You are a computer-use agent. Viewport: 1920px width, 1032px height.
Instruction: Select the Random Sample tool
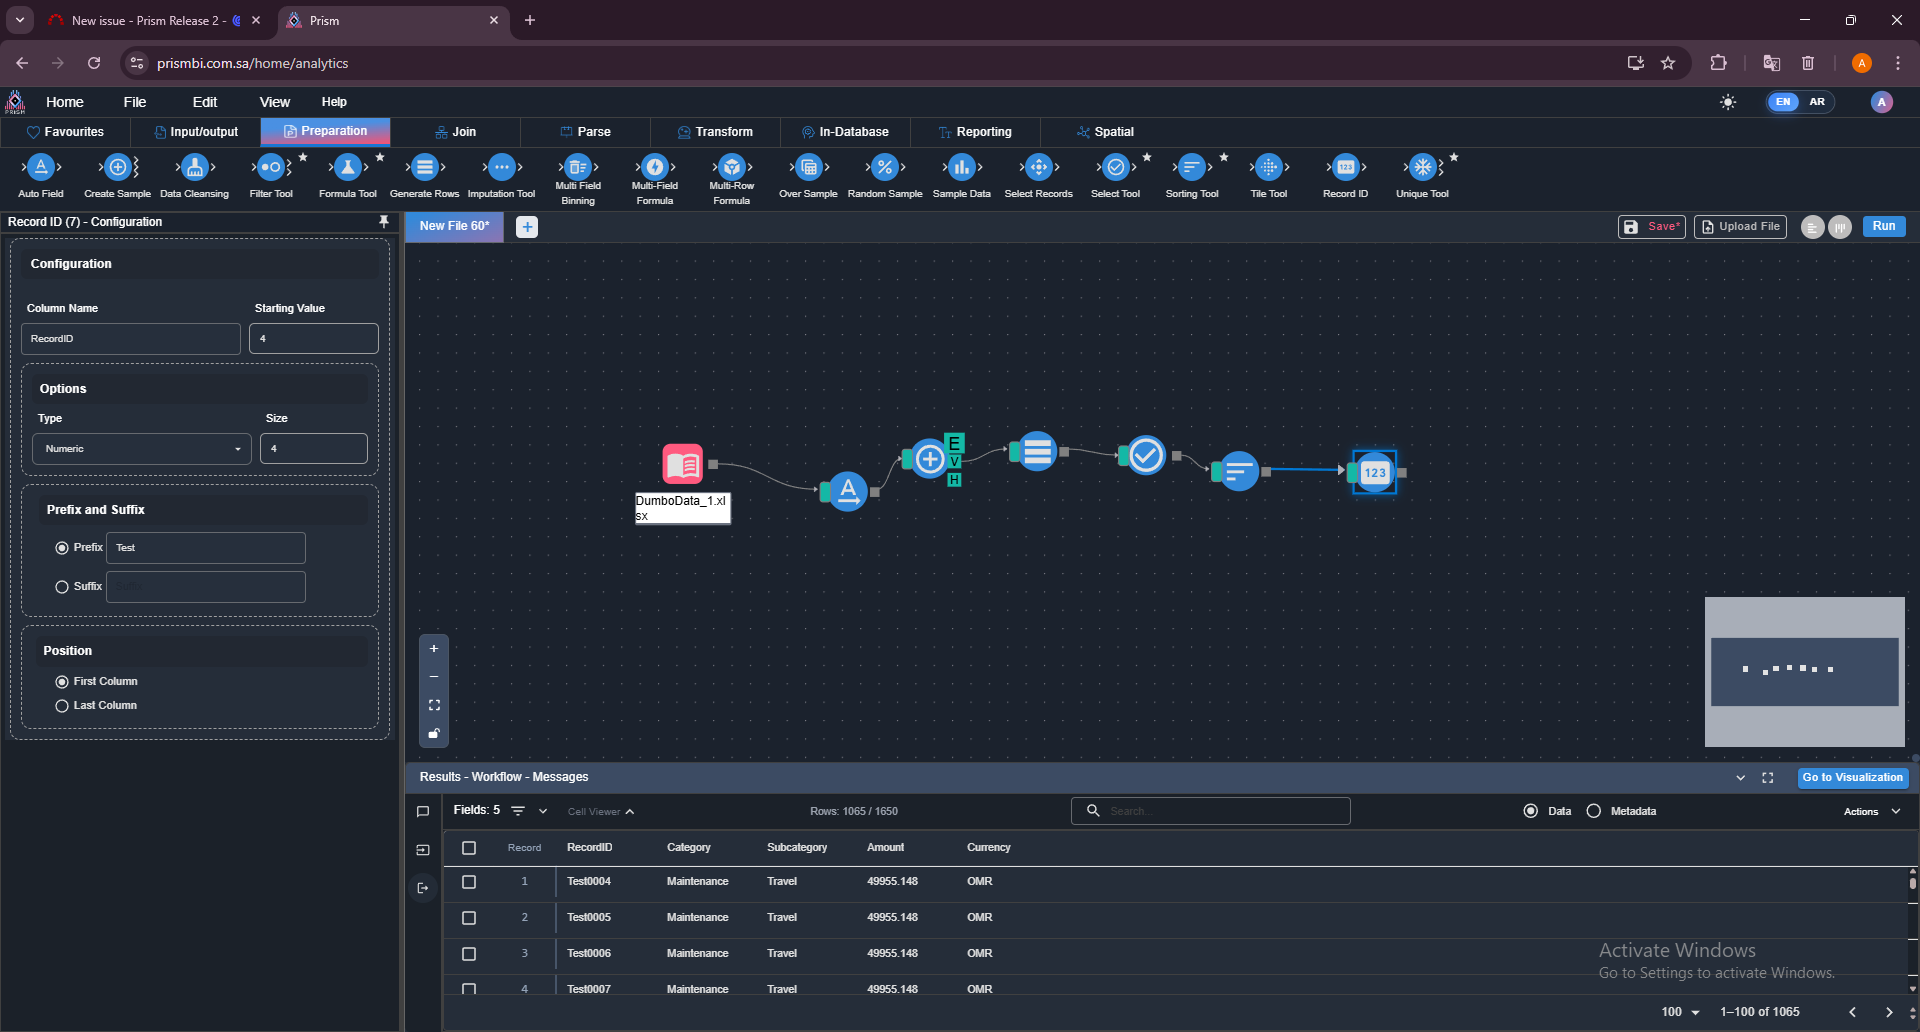click(x=885, y=168)
